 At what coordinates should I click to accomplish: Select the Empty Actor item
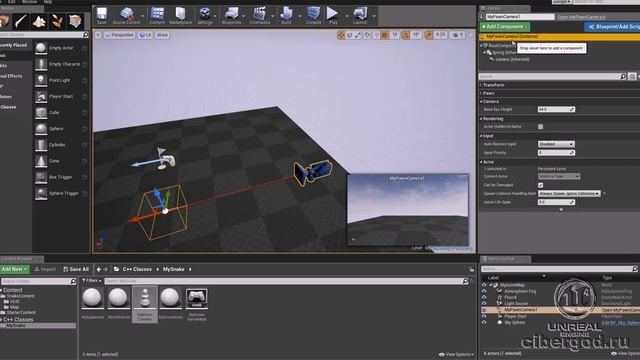[x=61, y=48]
